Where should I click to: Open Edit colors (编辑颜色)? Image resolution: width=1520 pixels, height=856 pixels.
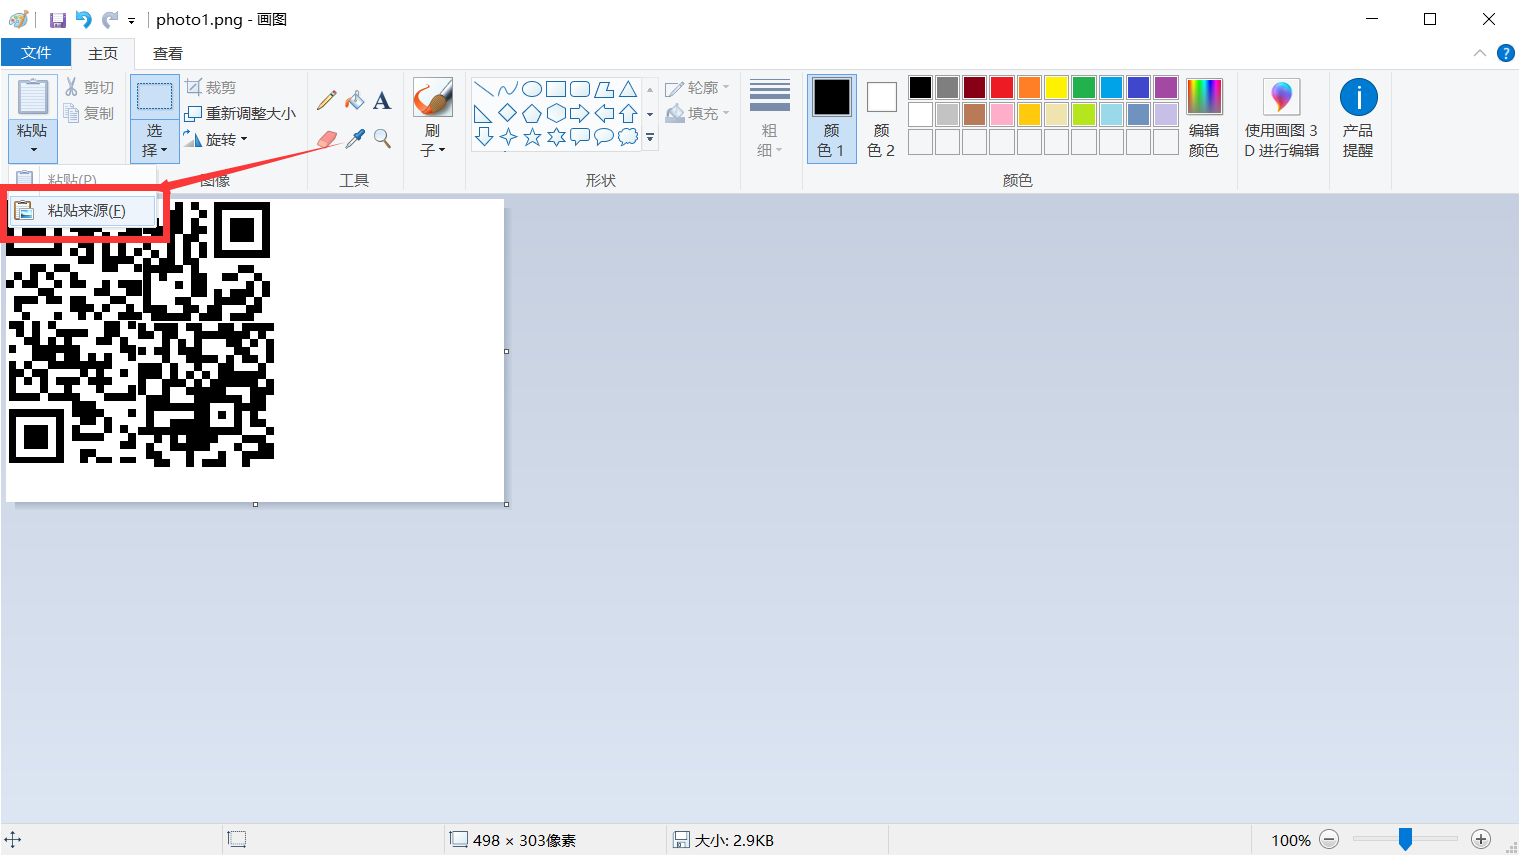1204,118
